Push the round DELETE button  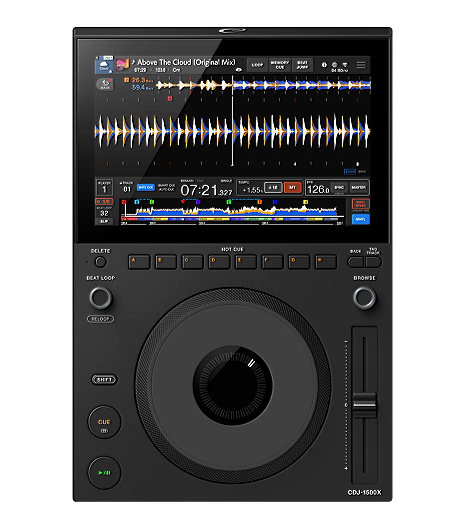(100, 262)
